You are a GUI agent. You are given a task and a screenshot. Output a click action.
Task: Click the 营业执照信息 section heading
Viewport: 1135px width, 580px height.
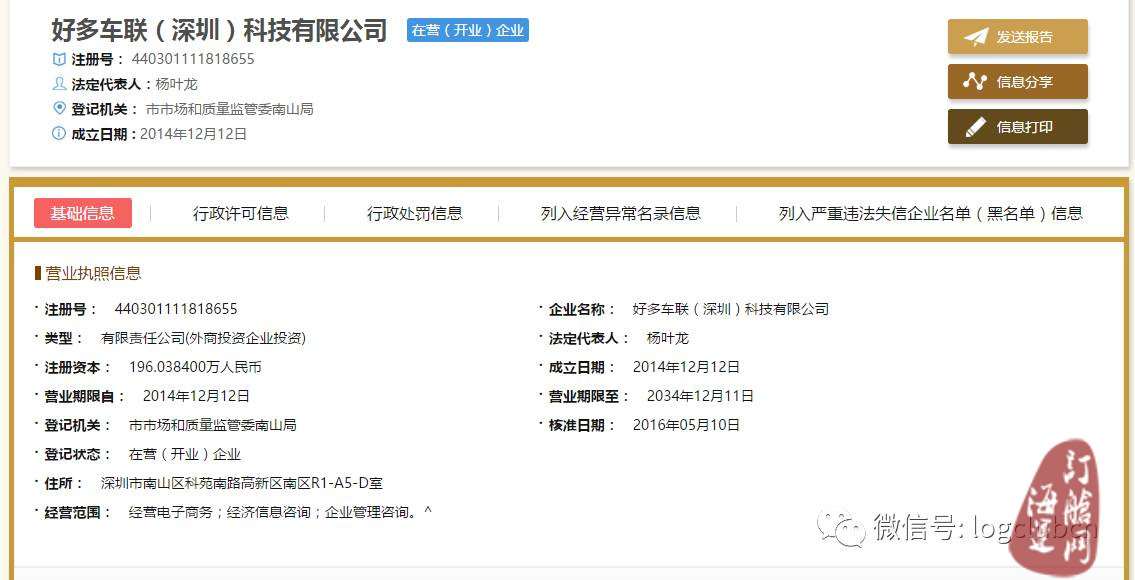tap(93, 273)
